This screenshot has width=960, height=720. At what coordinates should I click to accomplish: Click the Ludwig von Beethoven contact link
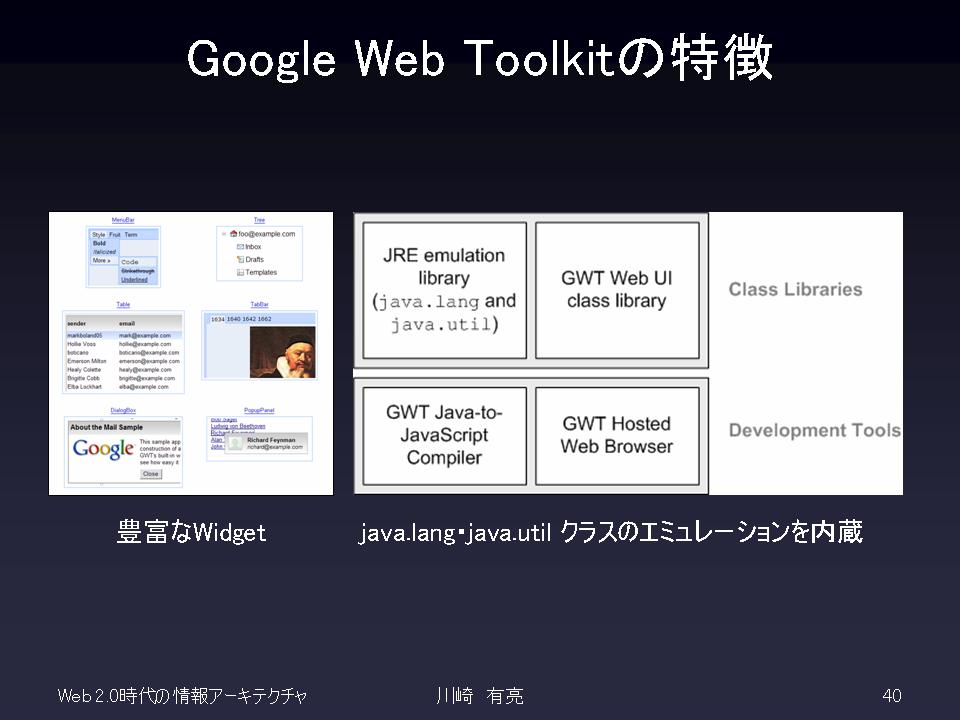pyautogui.click(x=238, y=426)
